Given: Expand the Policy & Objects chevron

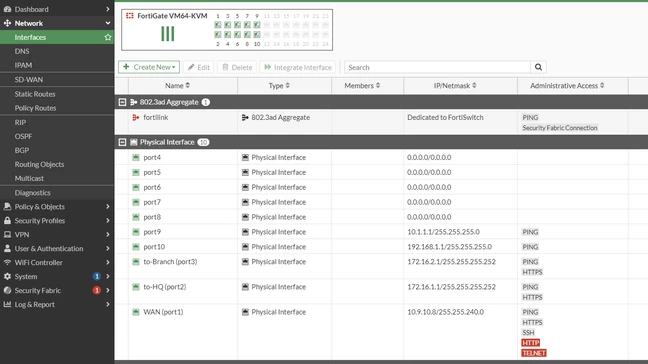Looking at the screenshot, I should [x=107, y=207].
